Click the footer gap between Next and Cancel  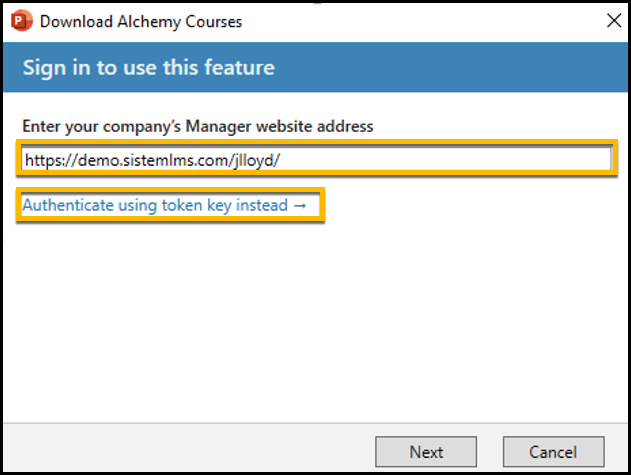click(x=490, y=452)
